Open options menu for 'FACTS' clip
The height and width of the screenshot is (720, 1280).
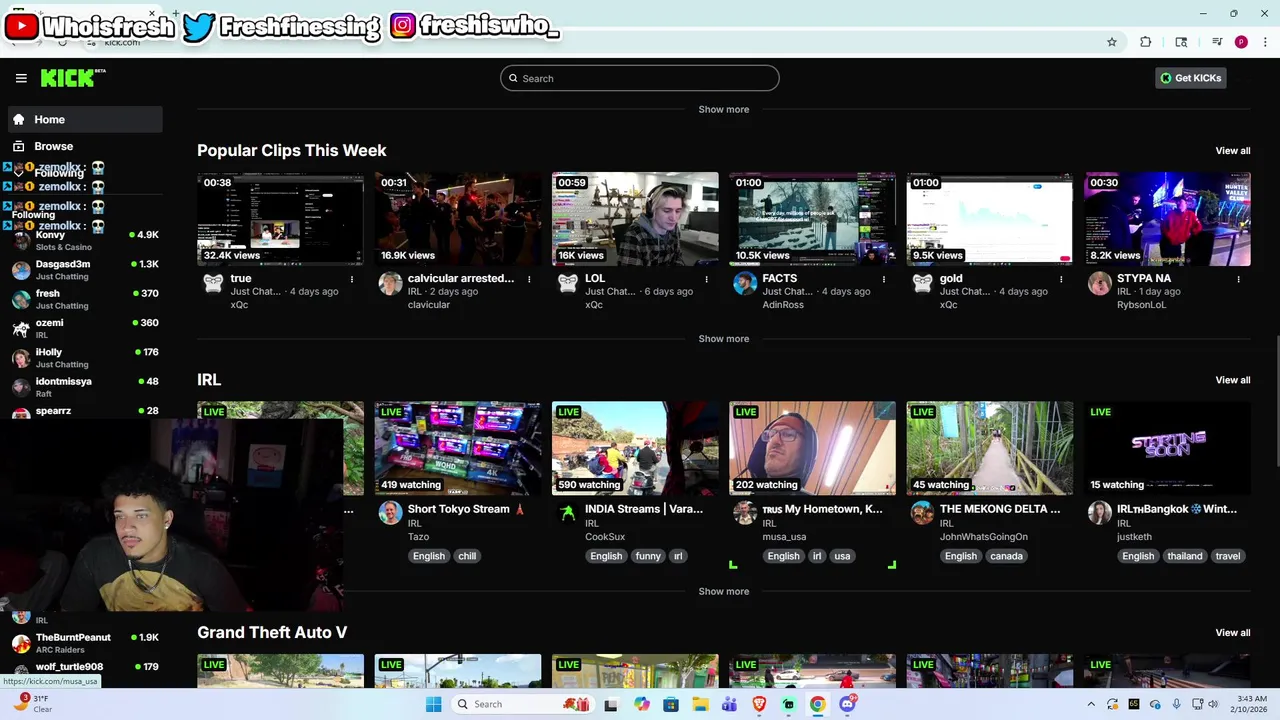point(884,279)
